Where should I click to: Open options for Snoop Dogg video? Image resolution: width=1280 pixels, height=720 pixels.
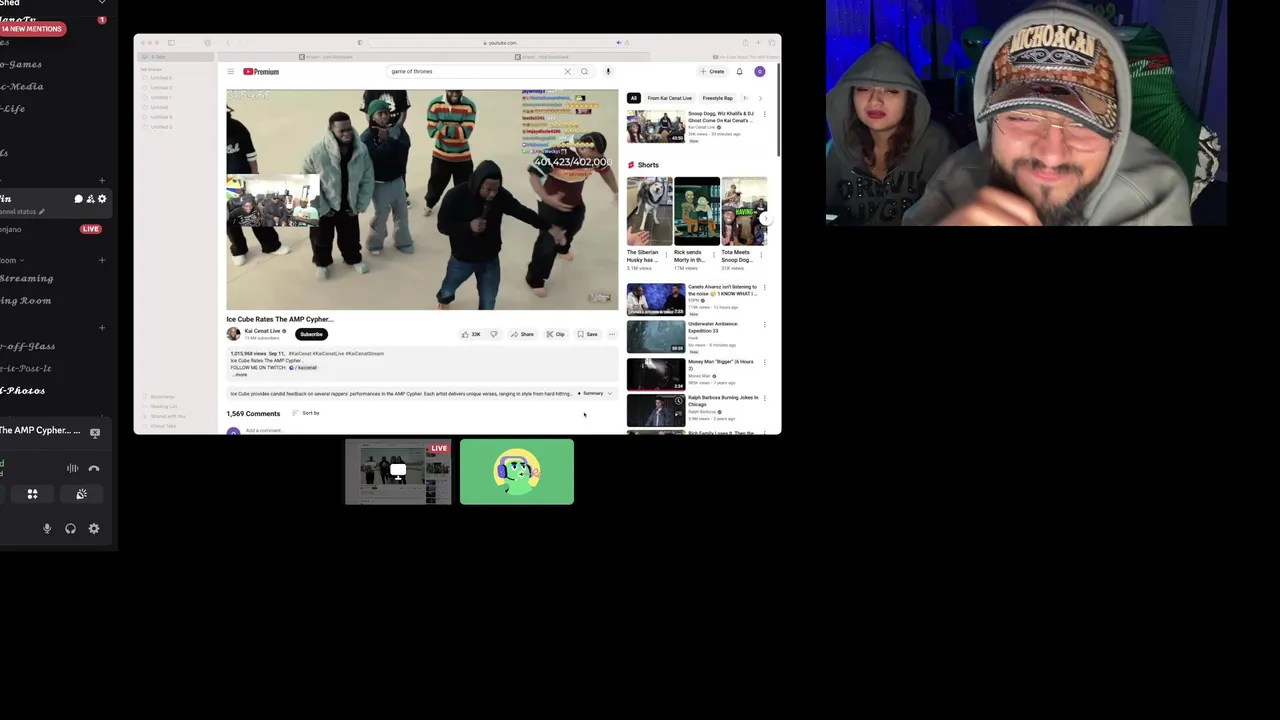click(765, 114)
